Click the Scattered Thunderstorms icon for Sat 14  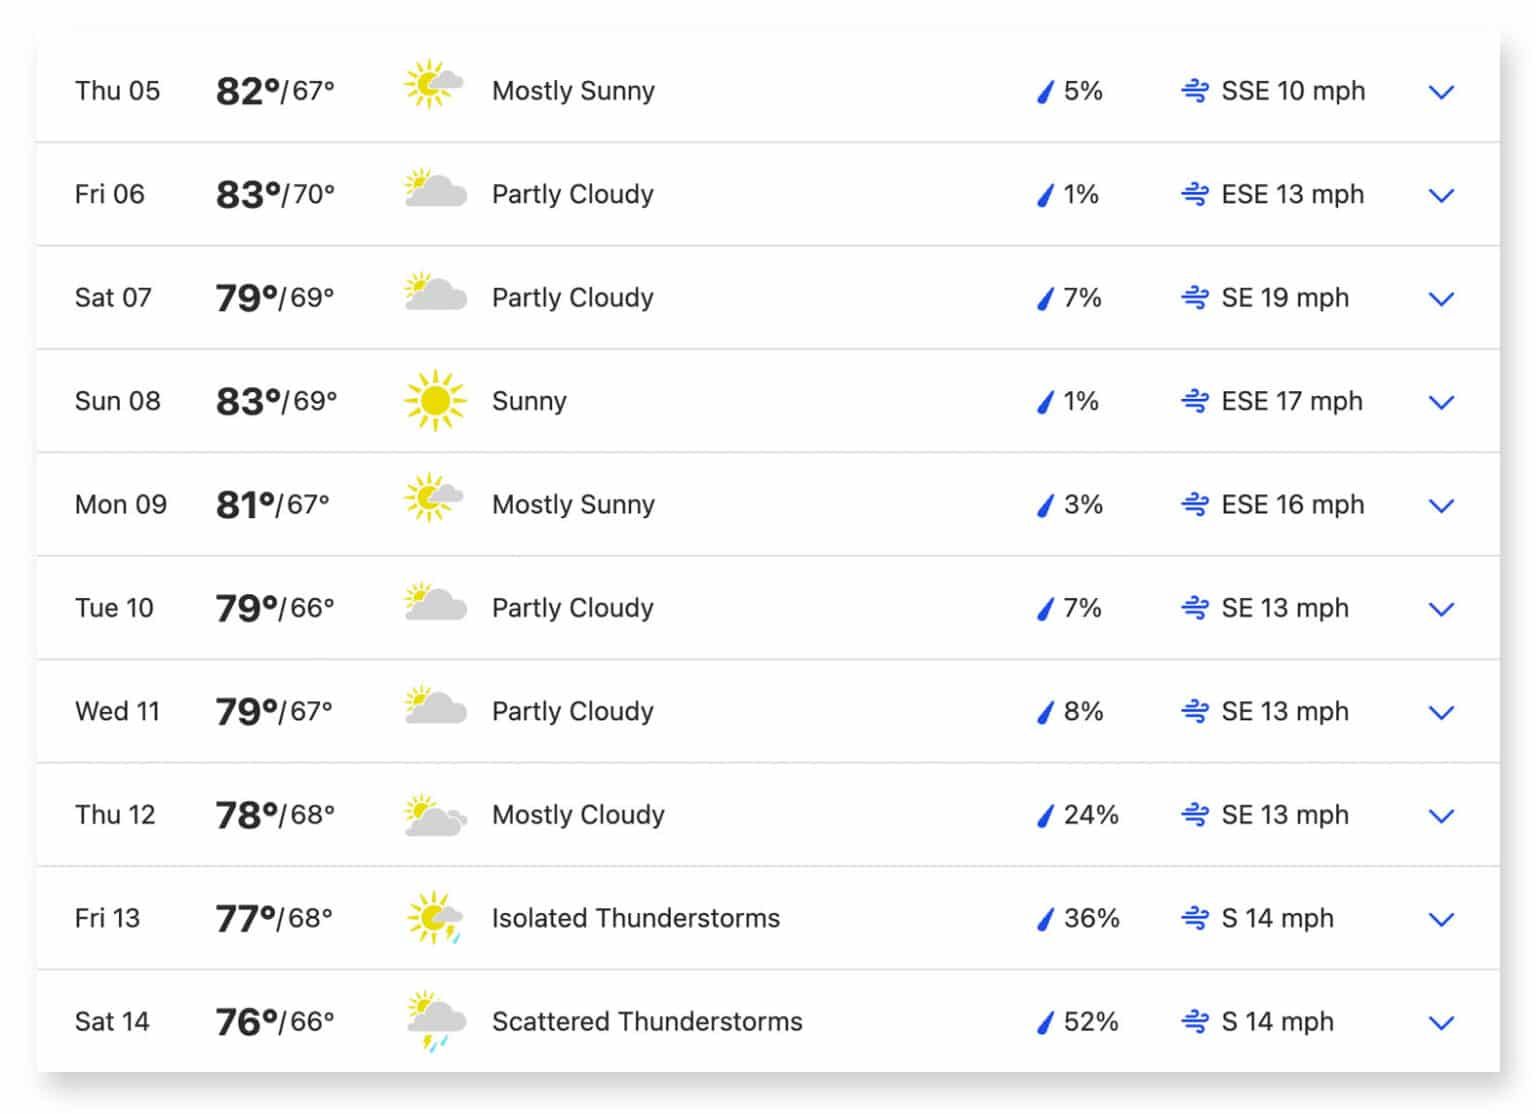click(434, 1020)
